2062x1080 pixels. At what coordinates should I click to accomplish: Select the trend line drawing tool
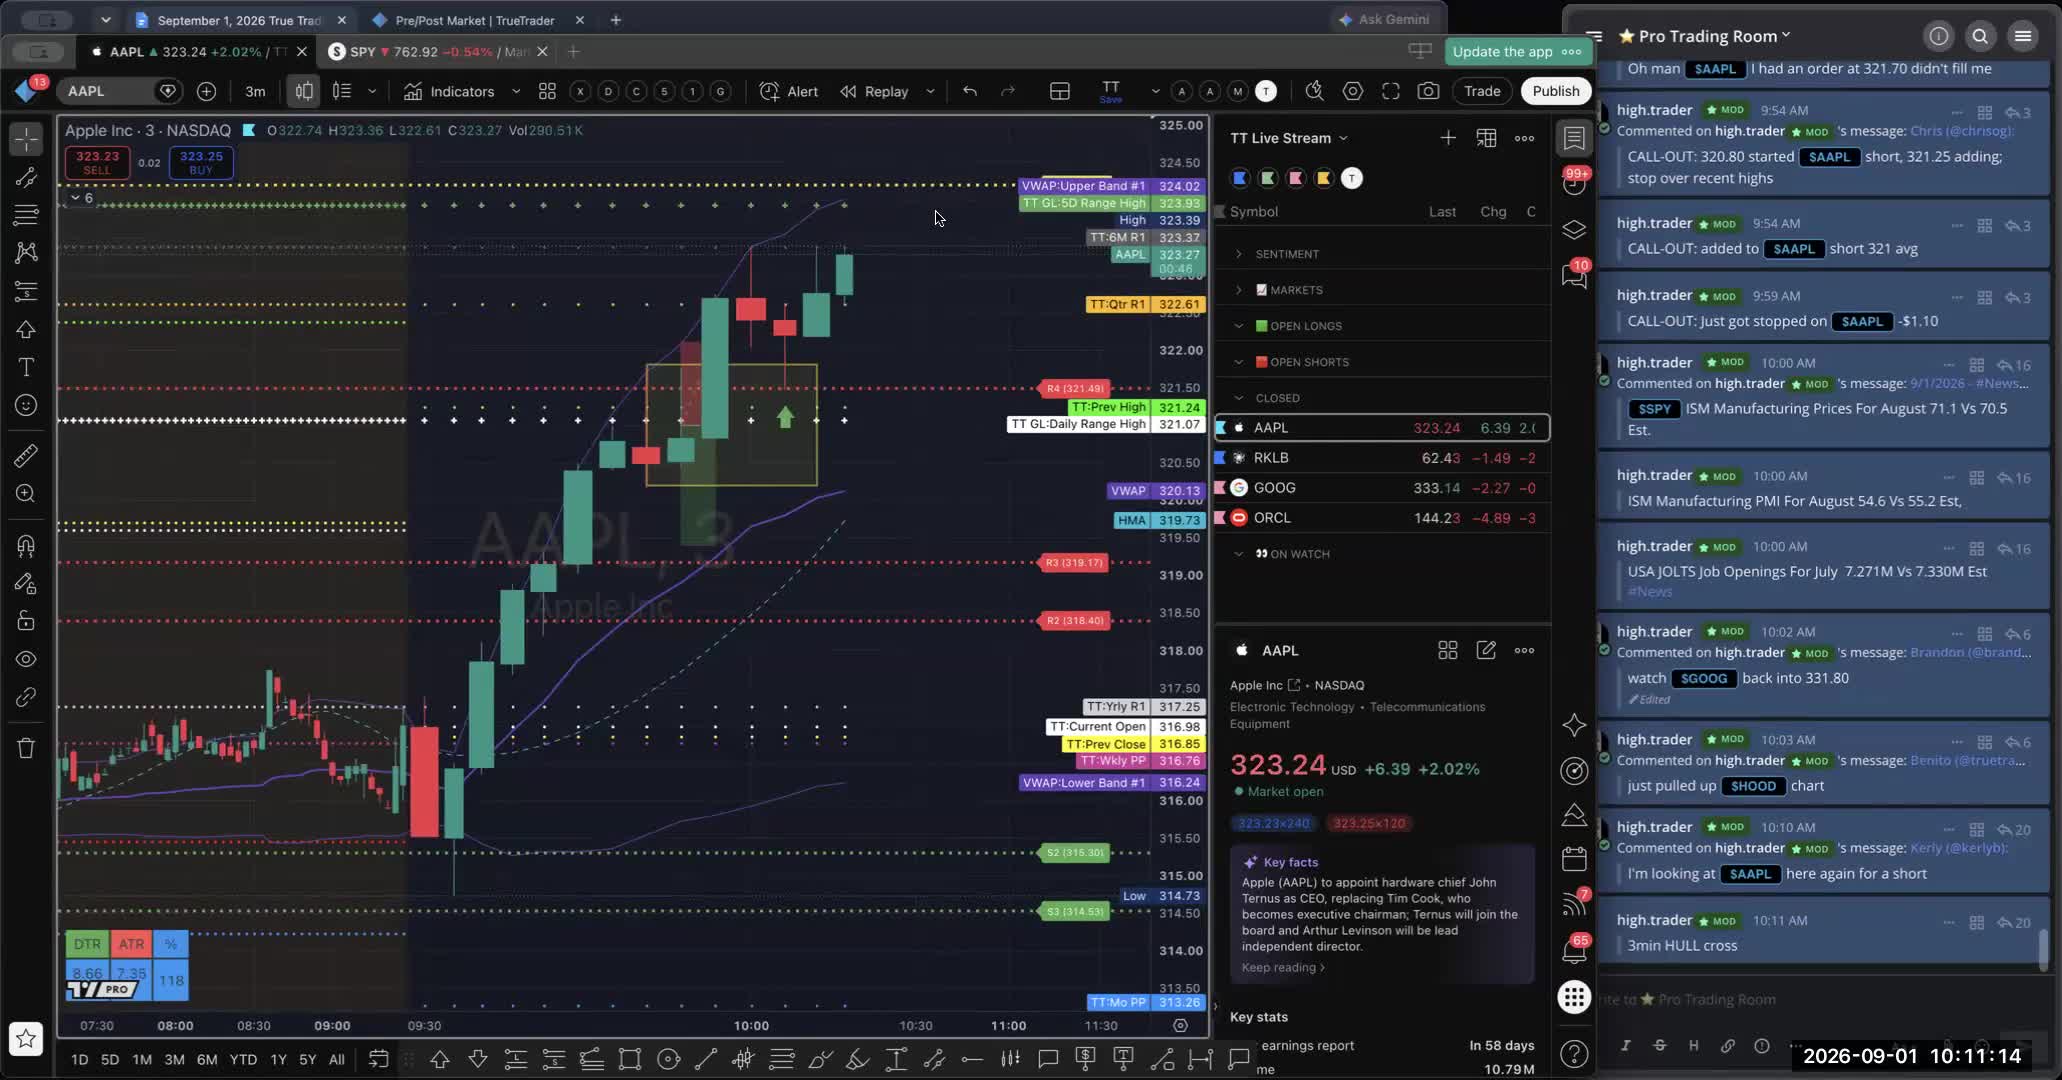tap(27, 177)
